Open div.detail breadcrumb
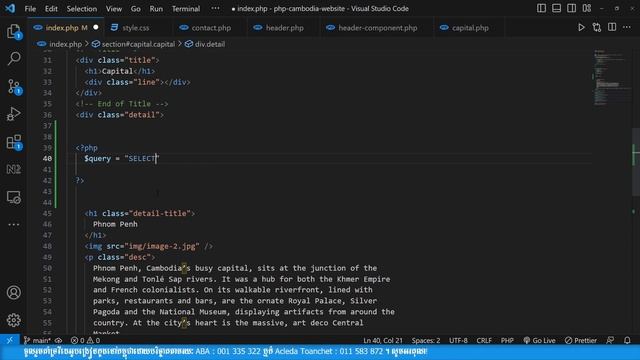Viewport: 640px width, 360px height. pyautogui.click(x=209, y=44)
